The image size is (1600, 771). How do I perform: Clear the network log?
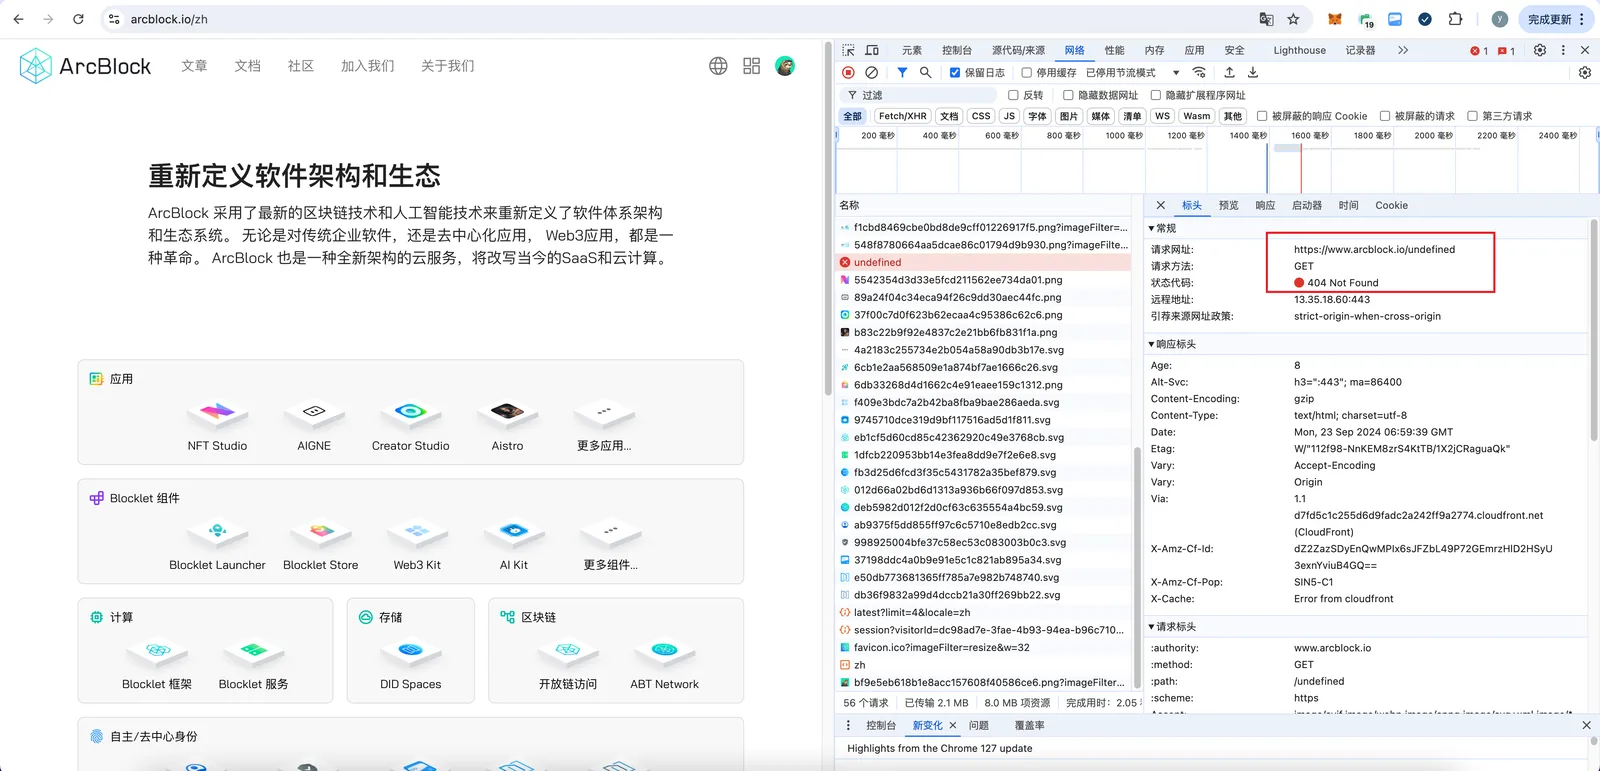[872, 73]
